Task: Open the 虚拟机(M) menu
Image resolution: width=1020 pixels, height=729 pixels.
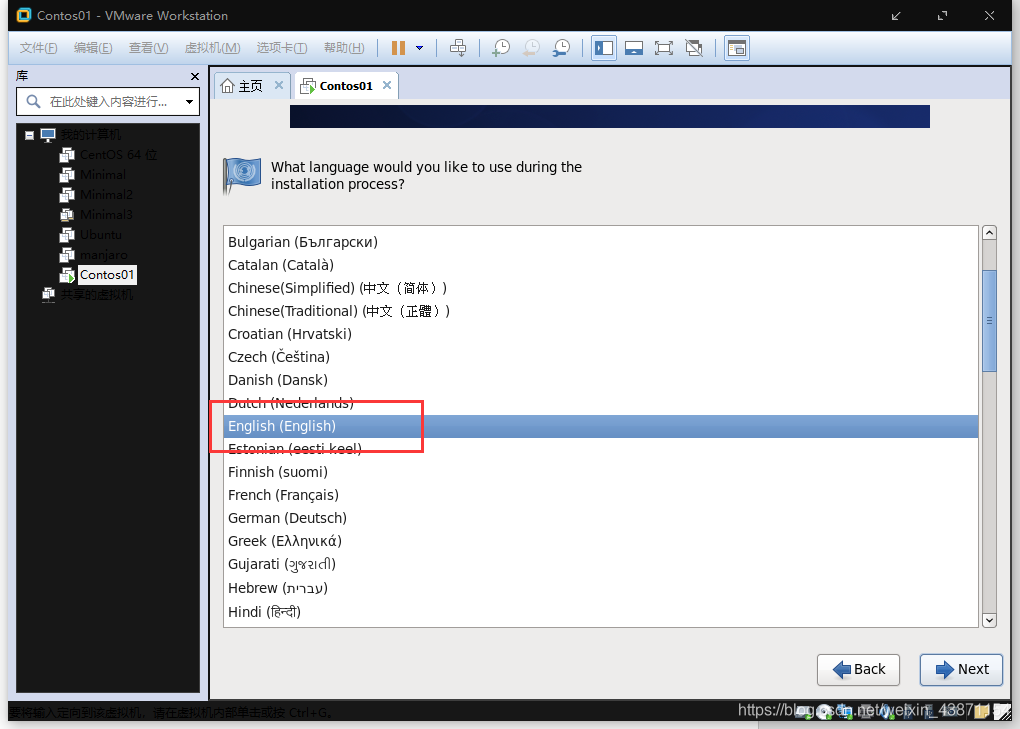Action: click(213, 48)
